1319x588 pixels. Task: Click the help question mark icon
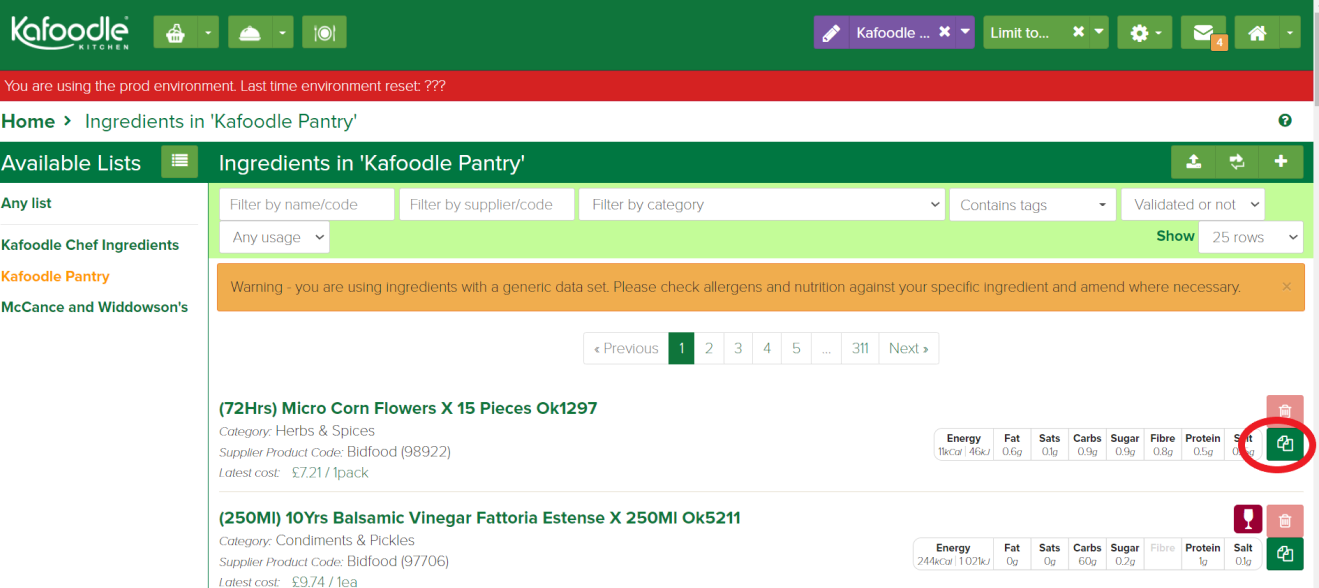click(1285, 121)
